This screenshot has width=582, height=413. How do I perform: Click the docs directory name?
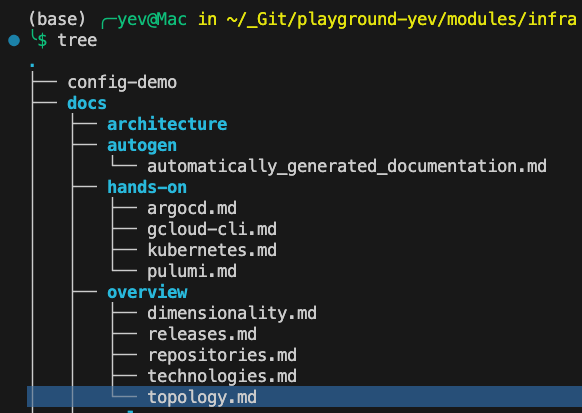click(87, 103)
